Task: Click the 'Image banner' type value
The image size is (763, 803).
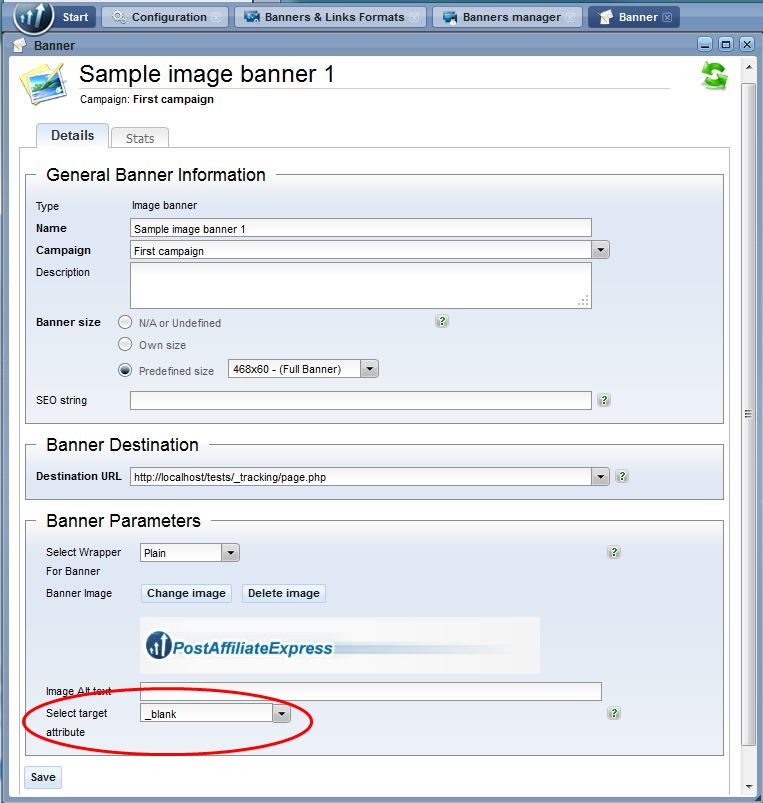Action: (x=164, y=205)
